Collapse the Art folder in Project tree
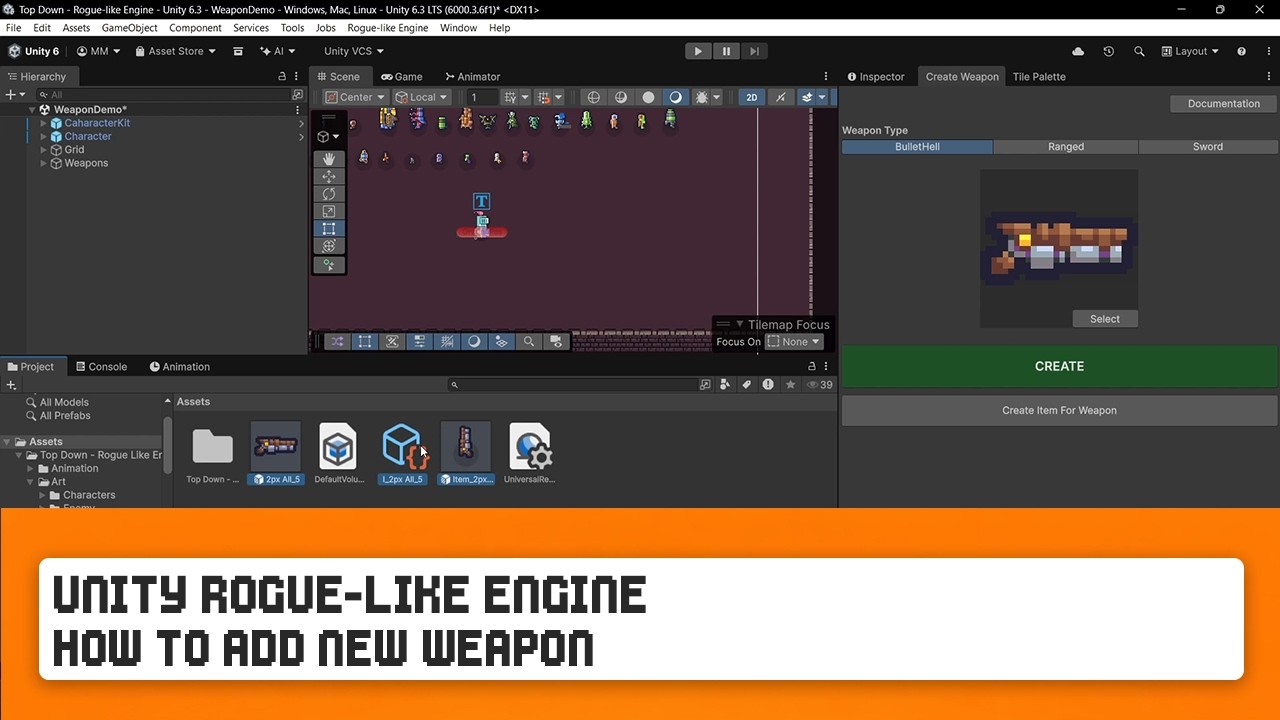The image size is (1280, 720). click(x=31, y=482)
